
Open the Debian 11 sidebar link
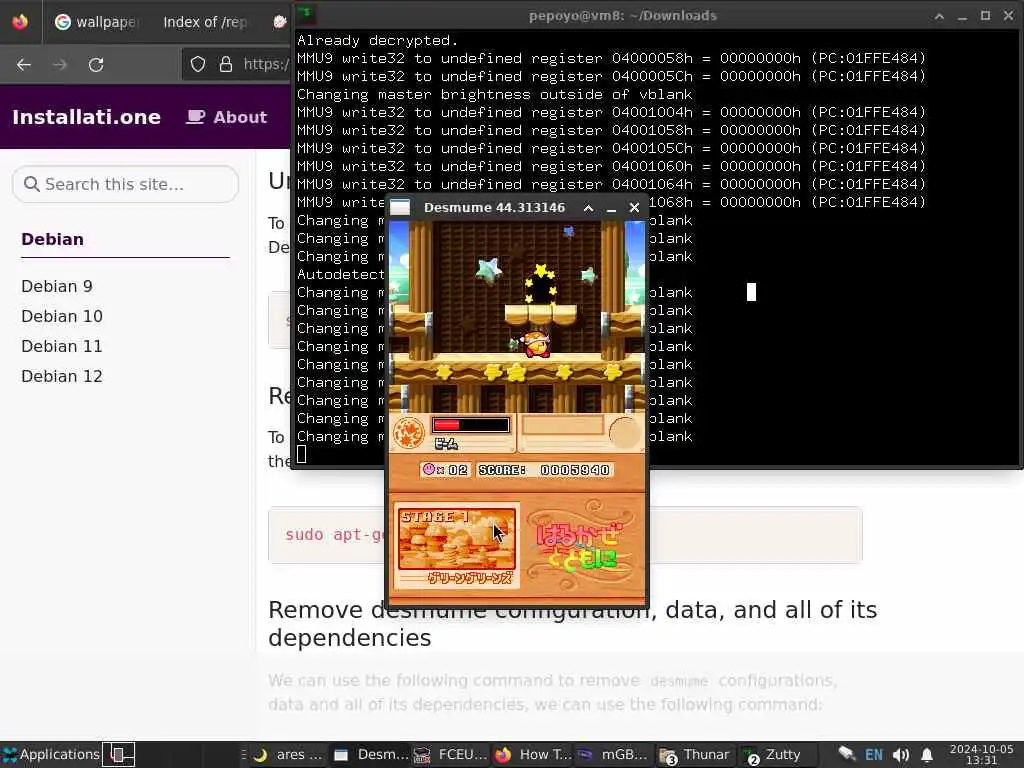(x=62, y=346)
